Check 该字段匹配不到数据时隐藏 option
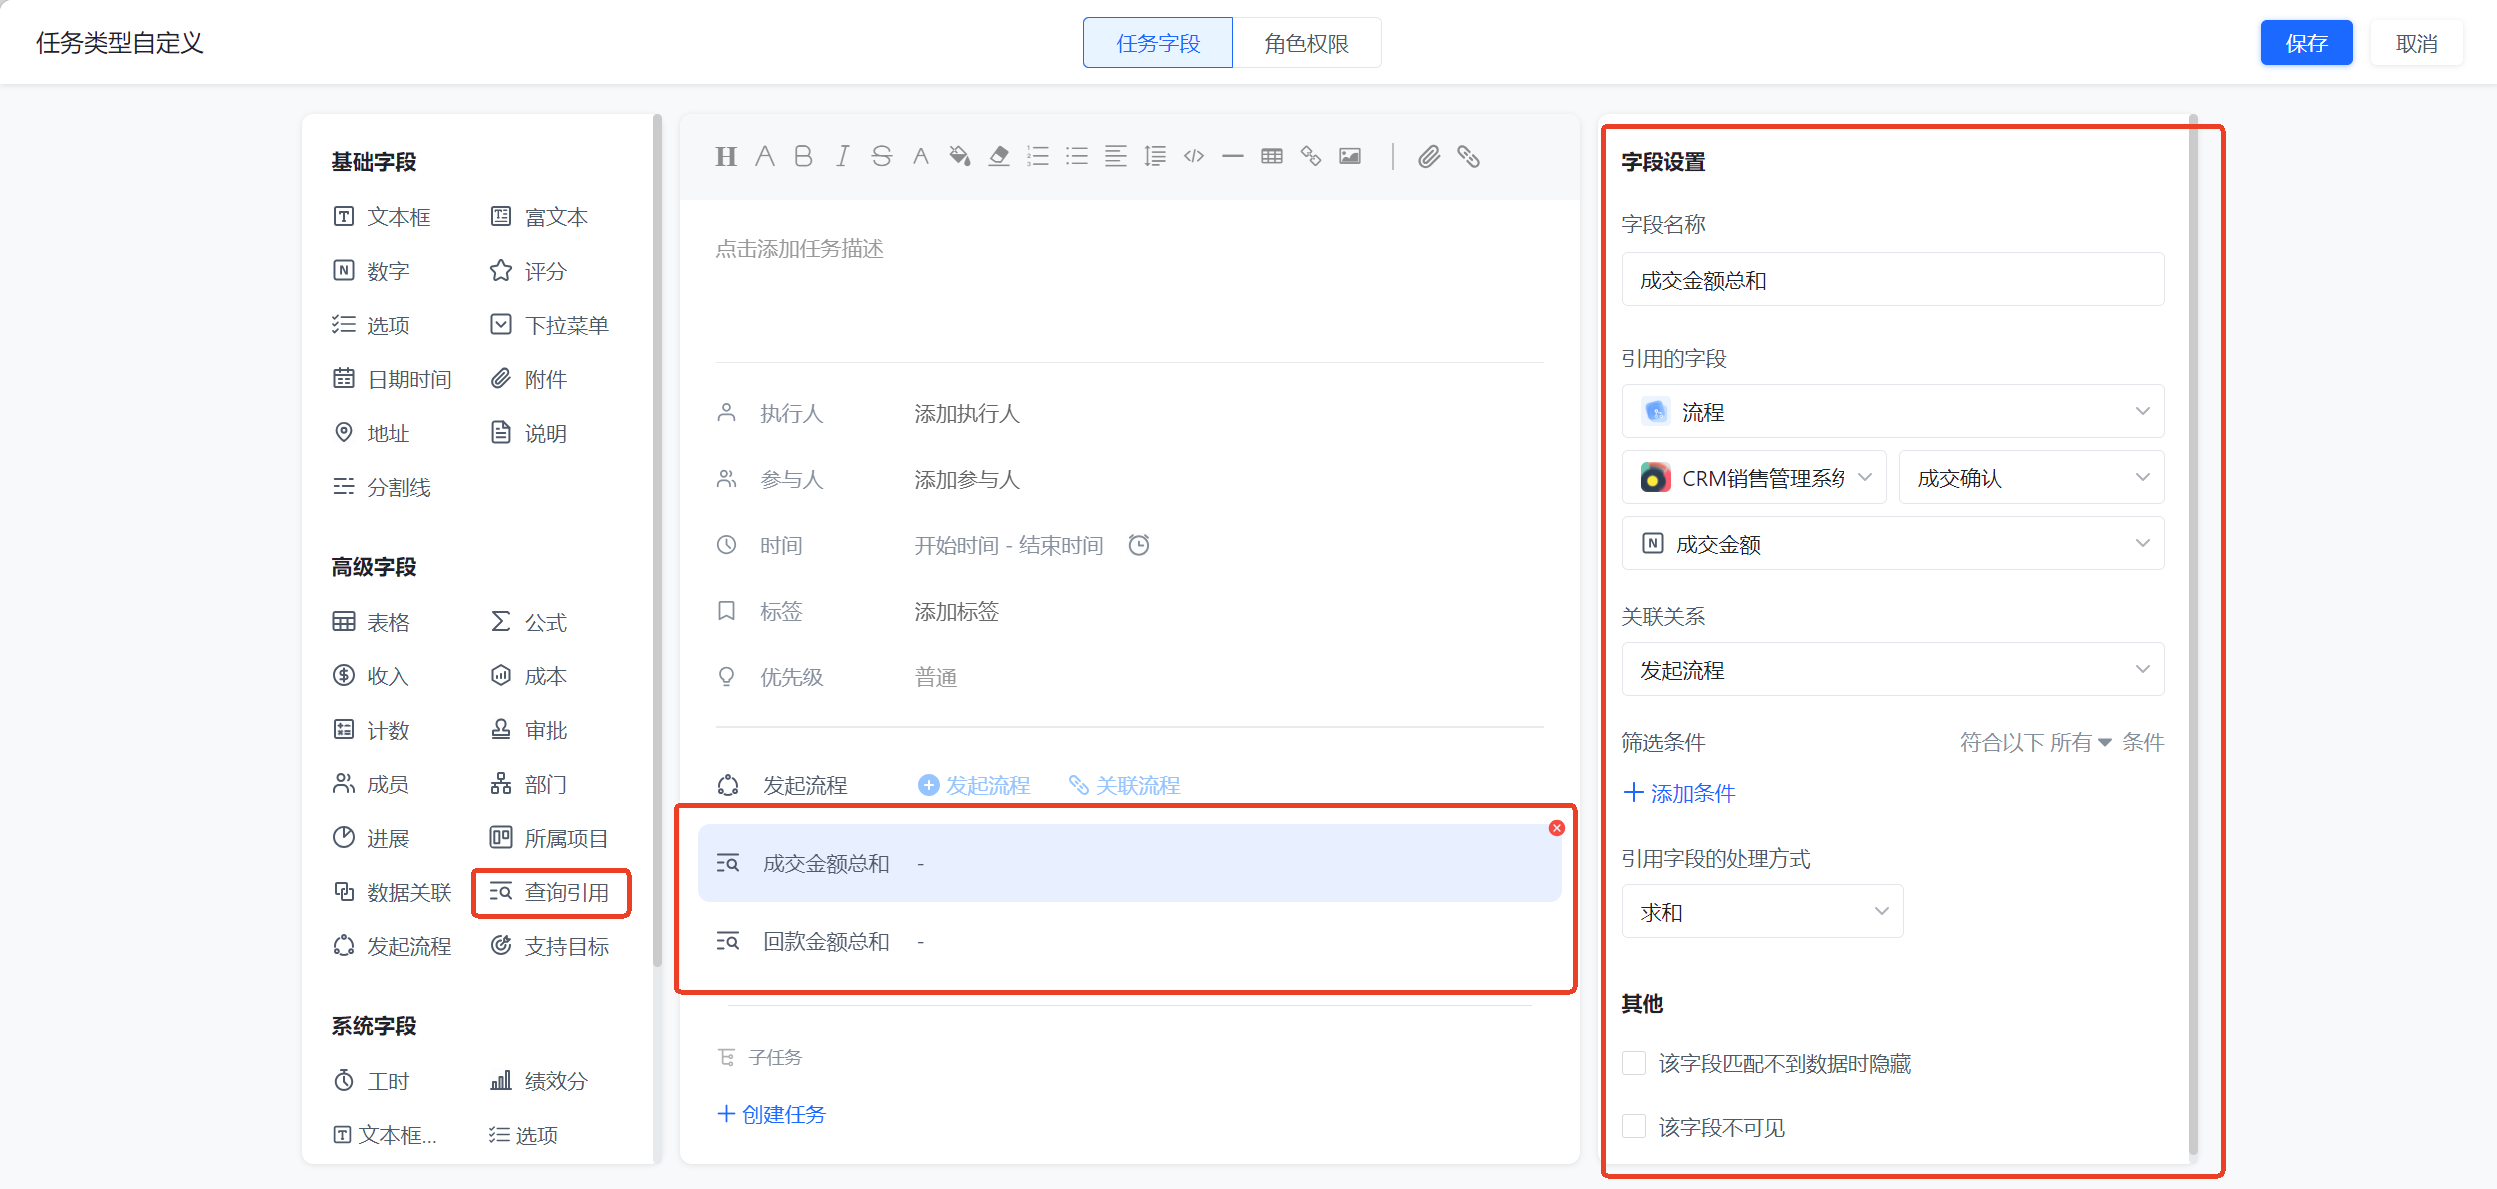 (1634, 1063)
